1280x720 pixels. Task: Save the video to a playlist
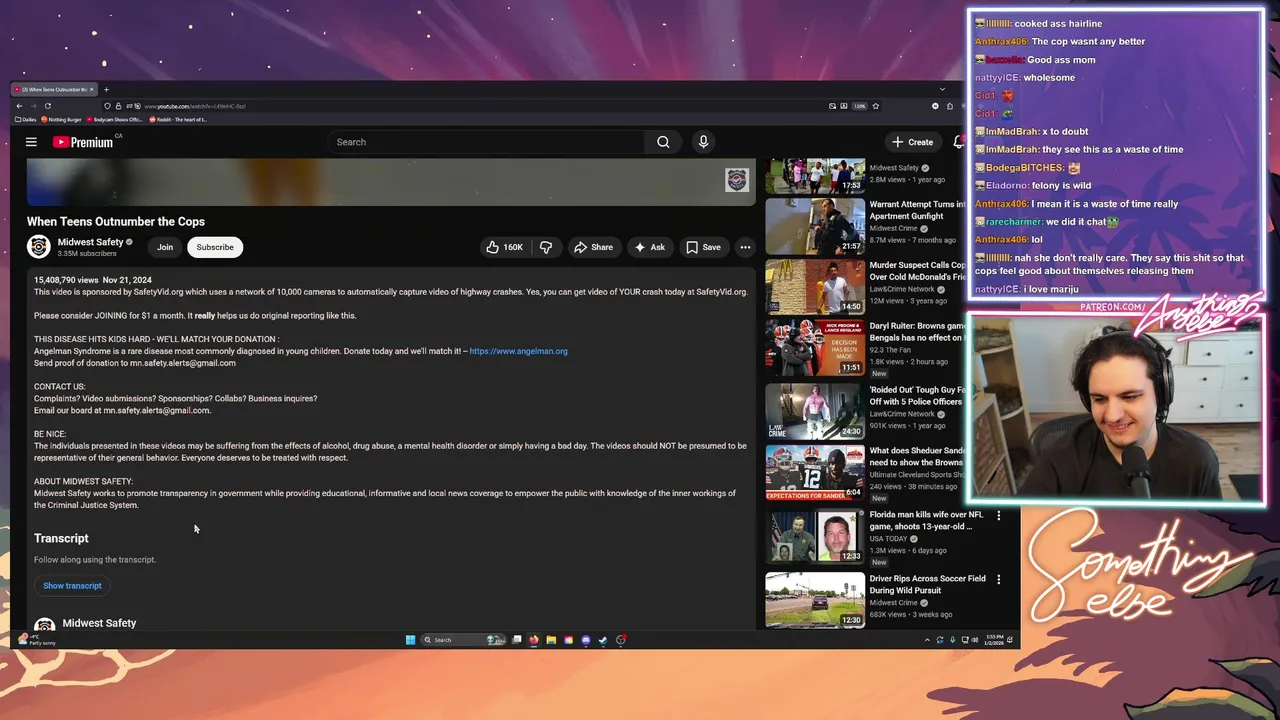tap(703, 247)
